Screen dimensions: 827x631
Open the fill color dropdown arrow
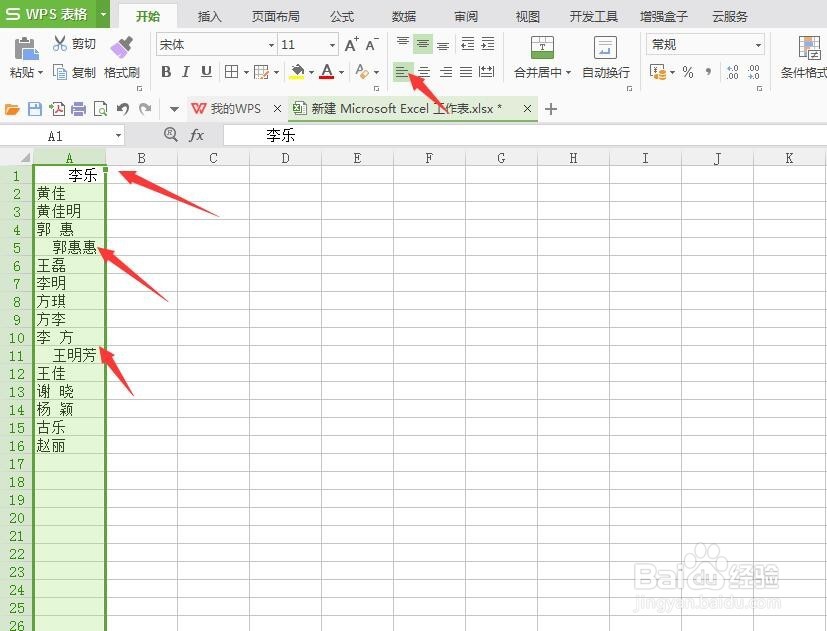tap(311, 72)
